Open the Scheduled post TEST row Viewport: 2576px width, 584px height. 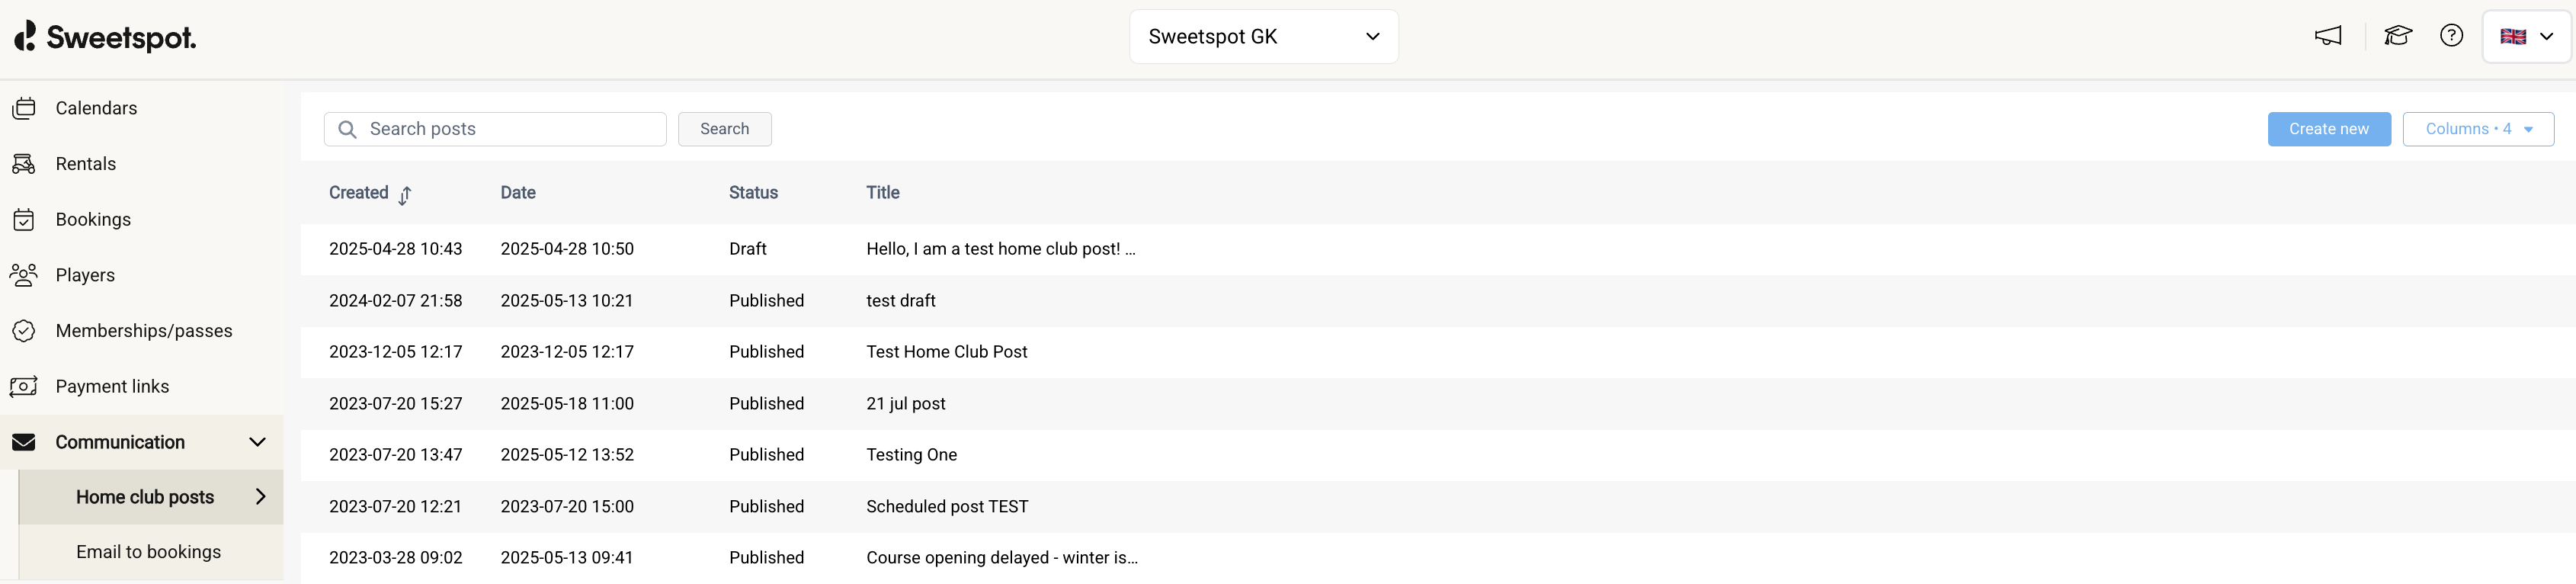tap(946, 507)
